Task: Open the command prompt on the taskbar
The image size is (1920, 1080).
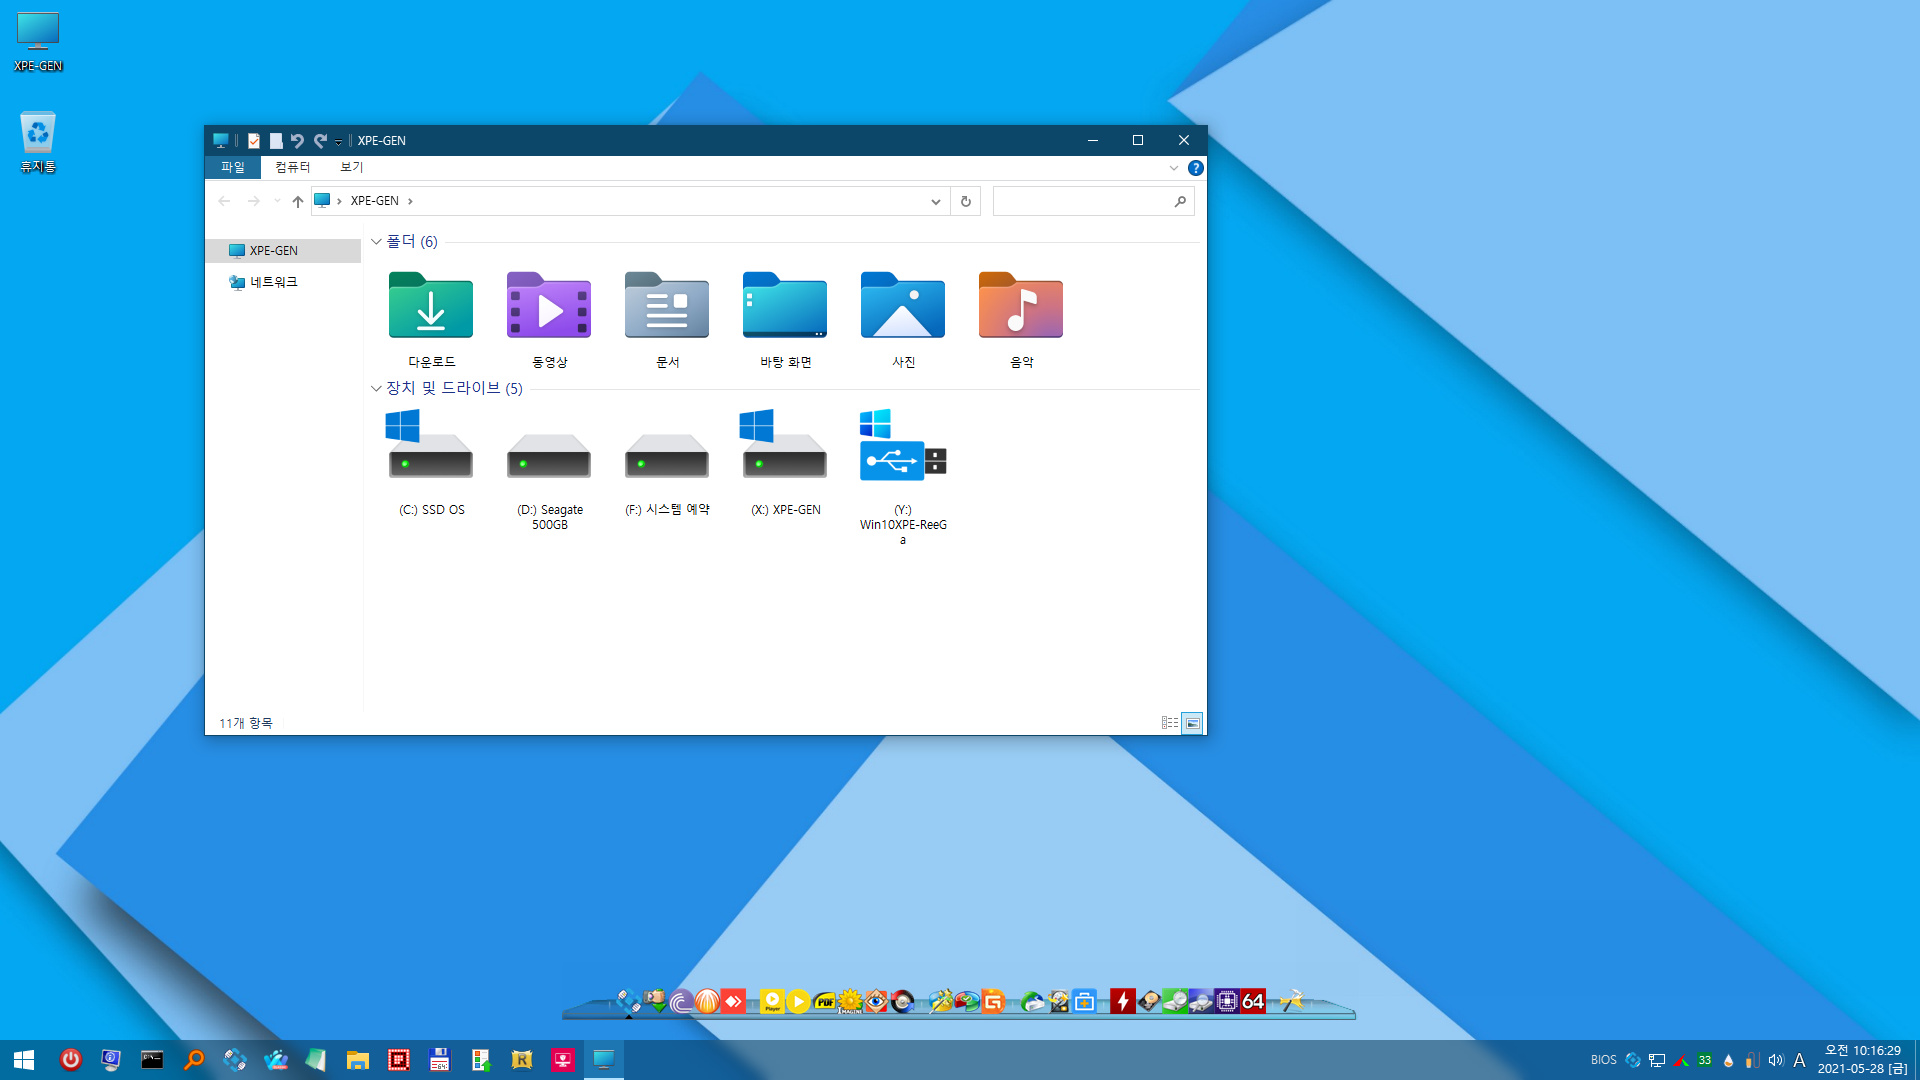Action: [152, 1060]
